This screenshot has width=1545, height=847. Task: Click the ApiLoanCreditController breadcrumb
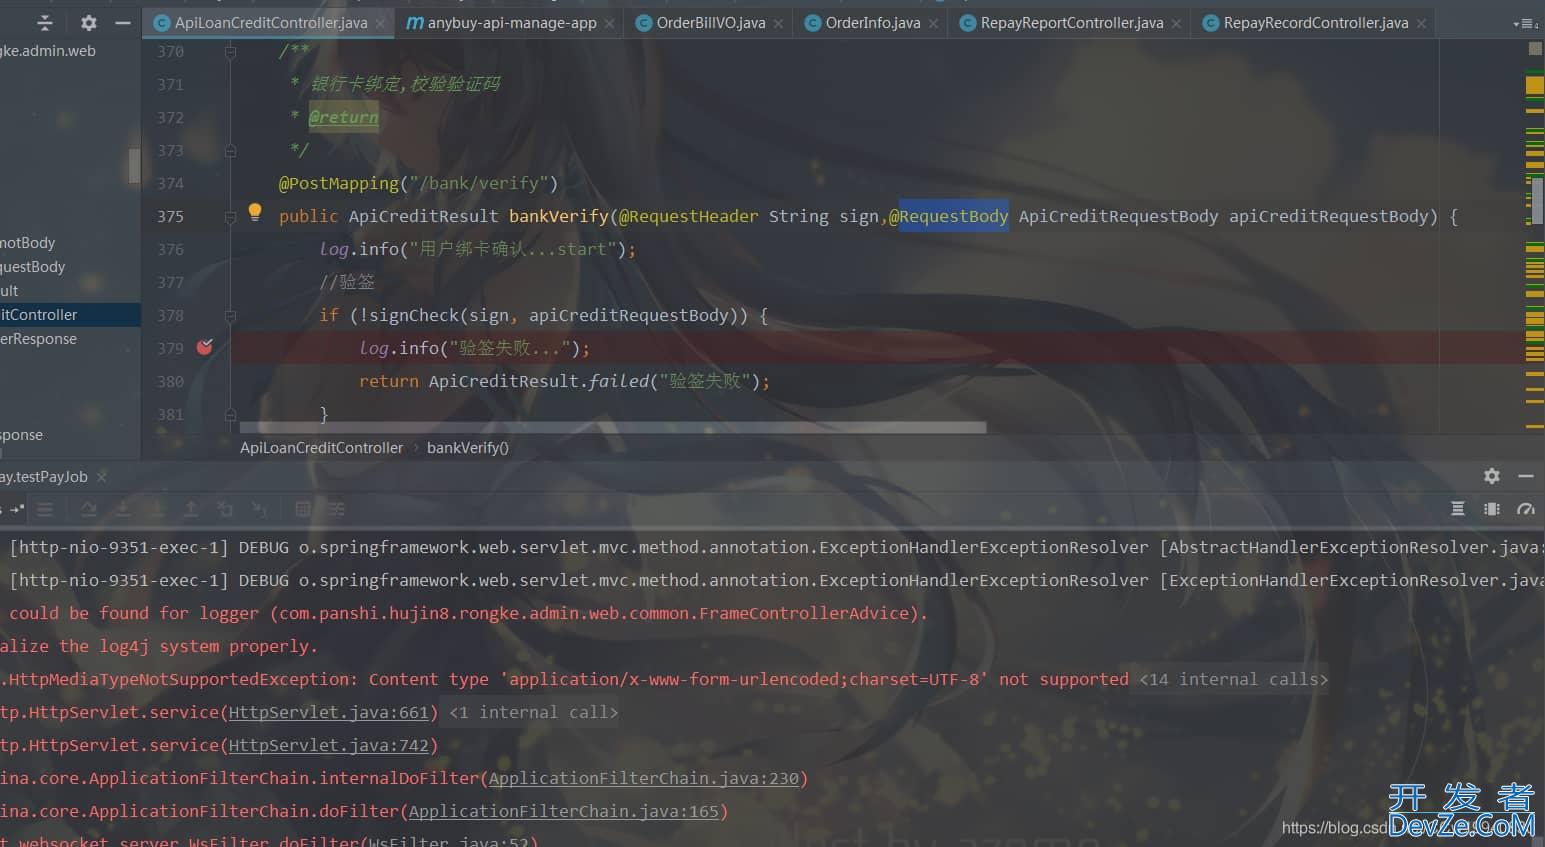coord(321,448)
